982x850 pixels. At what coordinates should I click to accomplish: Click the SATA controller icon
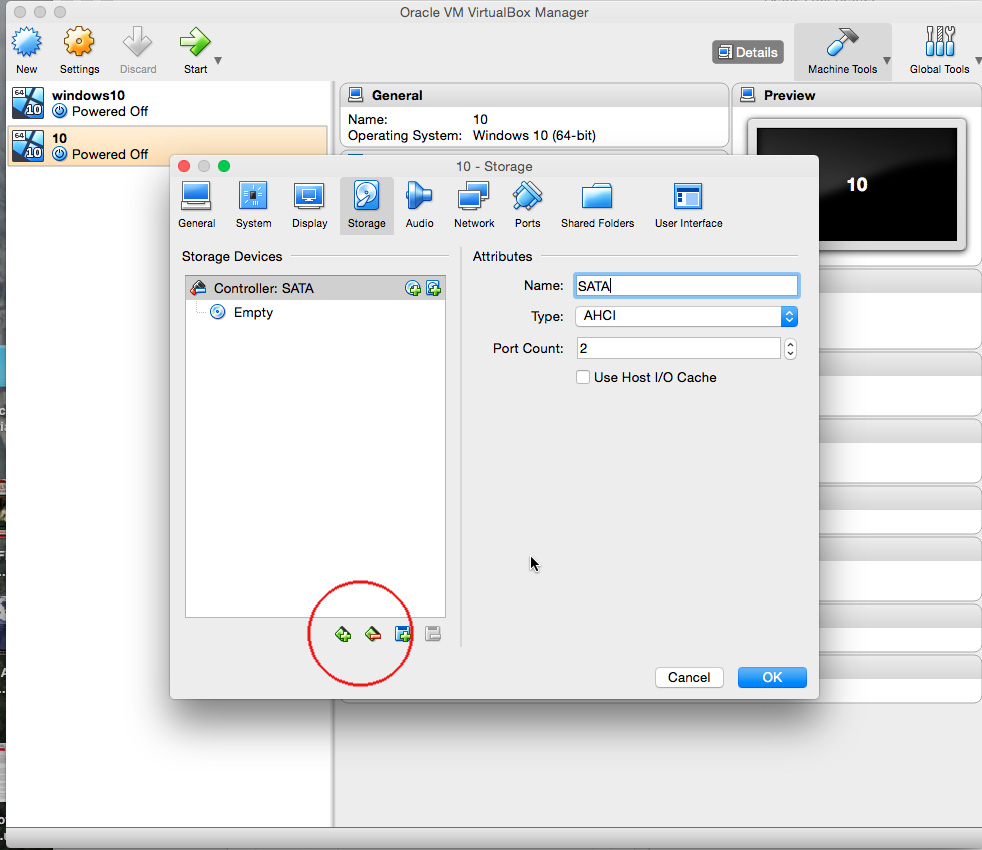coord(199,288)
